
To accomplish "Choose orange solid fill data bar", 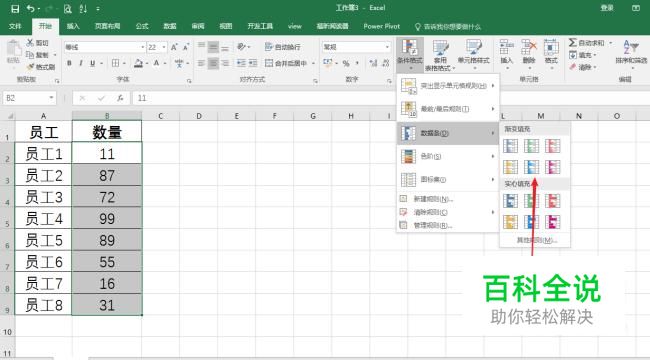I will pyautogui.click(x=510, y=222).
